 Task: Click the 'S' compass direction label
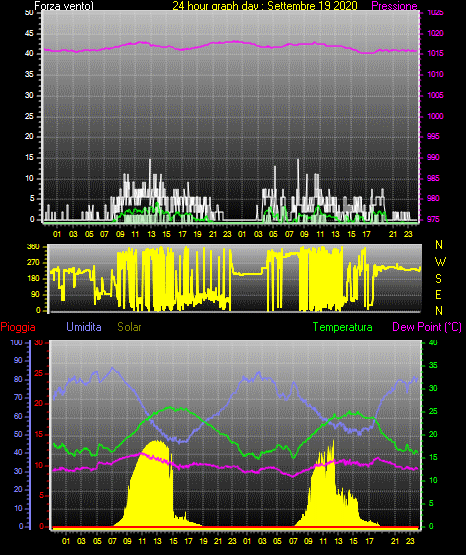pyautogui.click(x=438, y=279)
